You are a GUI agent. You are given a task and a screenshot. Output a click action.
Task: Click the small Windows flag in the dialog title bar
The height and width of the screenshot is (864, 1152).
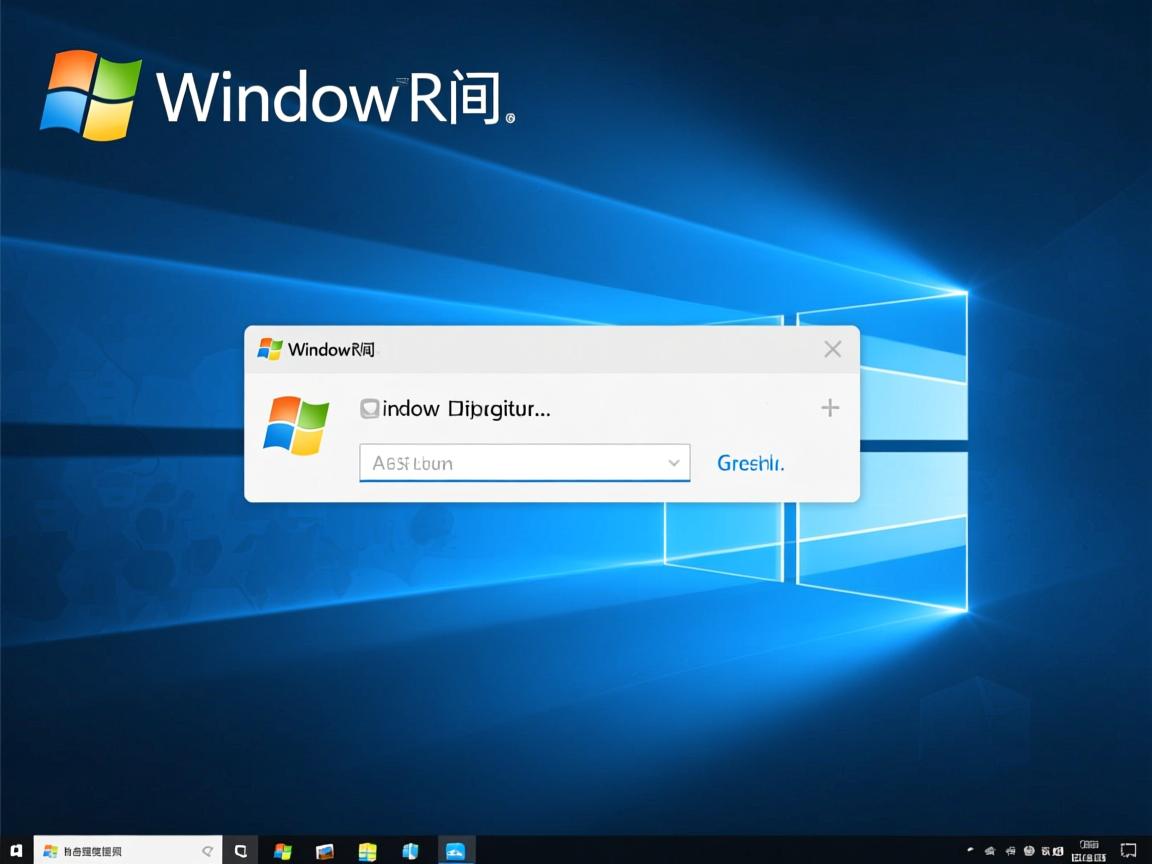pyautogui.click(x=268, y=349)
